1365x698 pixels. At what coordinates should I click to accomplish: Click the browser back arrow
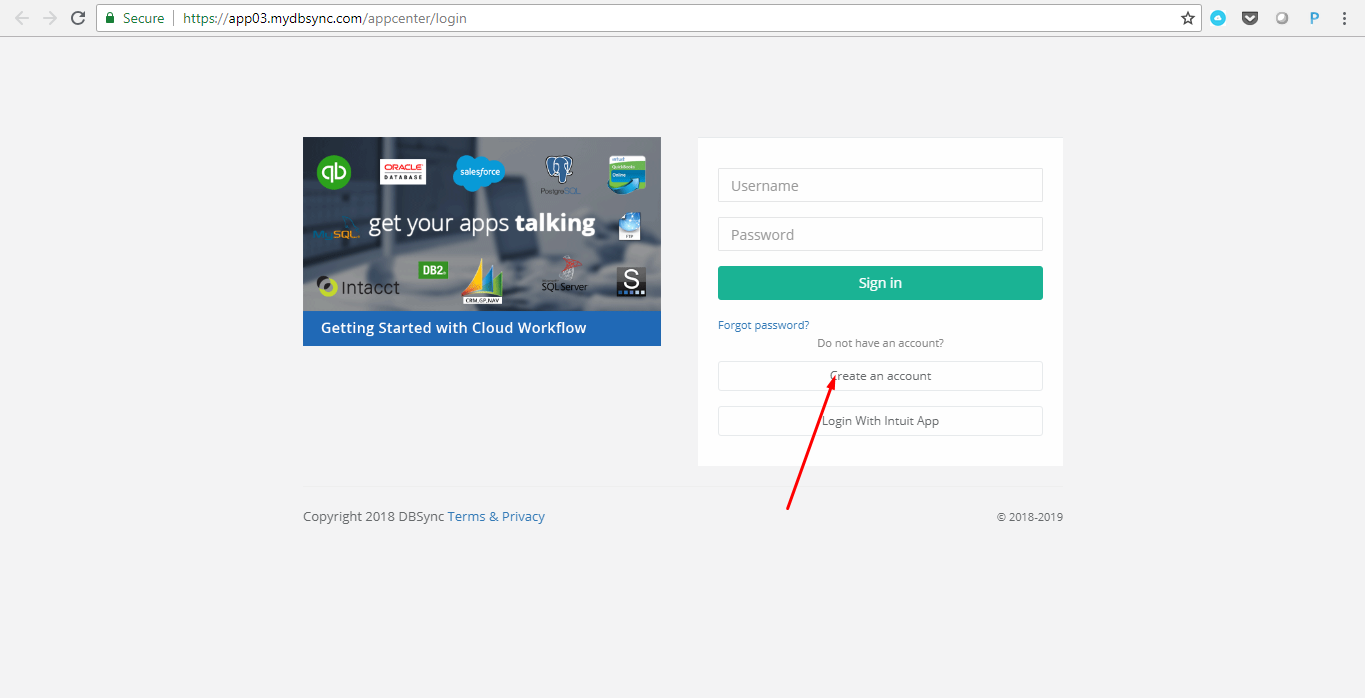click(x=22, y=18)
